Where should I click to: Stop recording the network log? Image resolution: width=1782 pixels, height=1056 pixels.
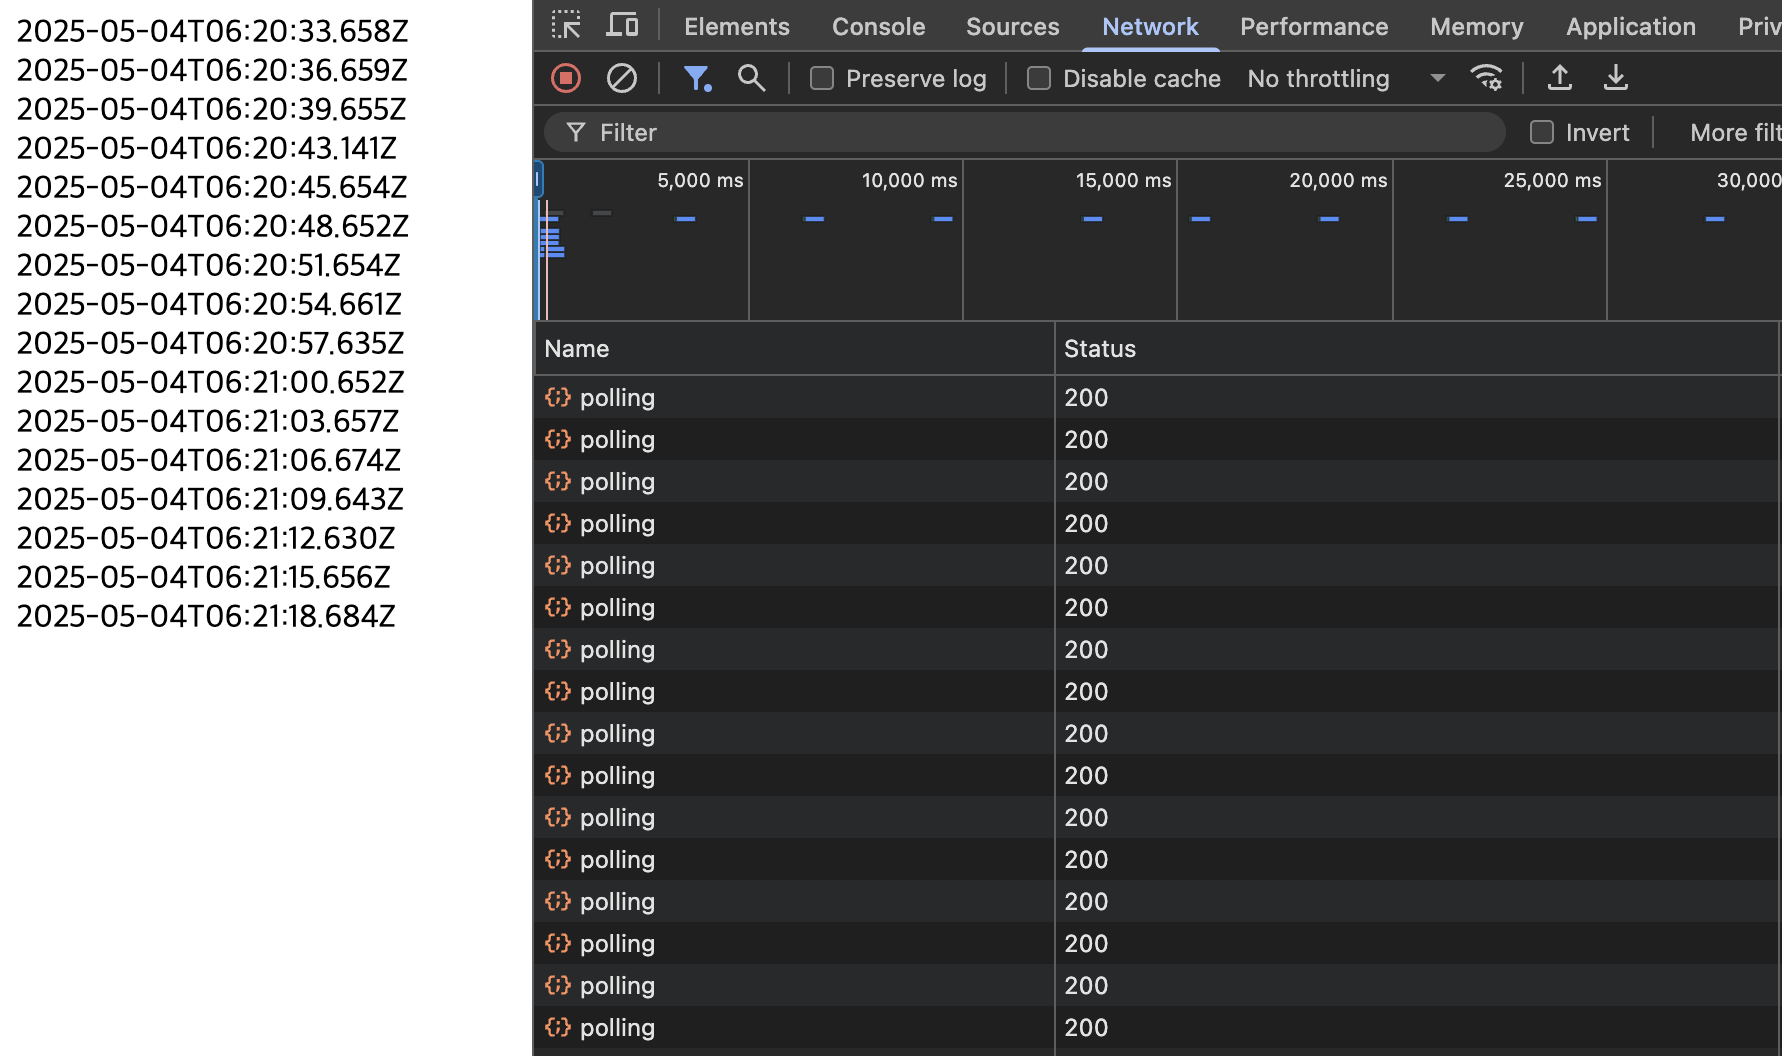(566, 78)
